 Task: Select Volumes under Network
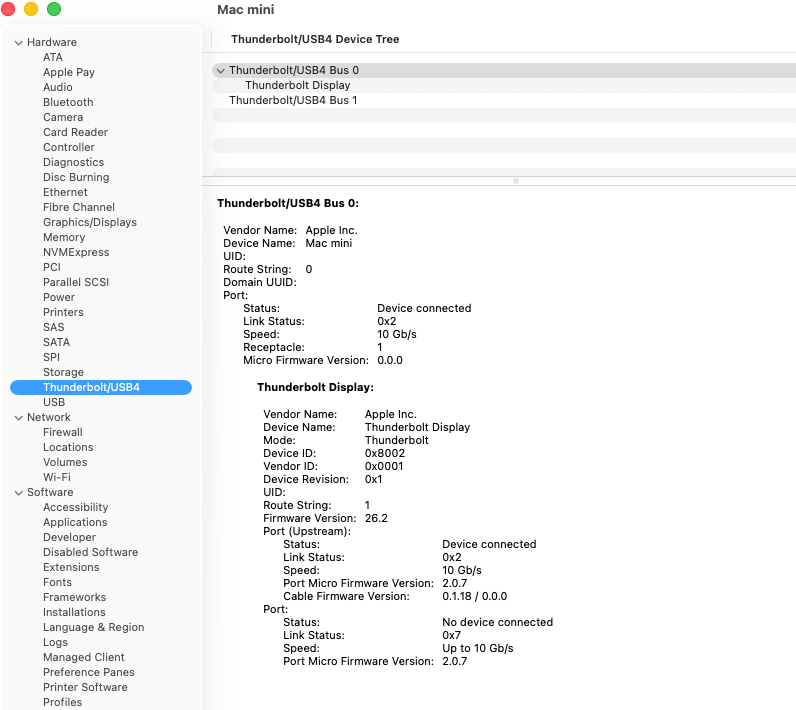click(x=65, y=462)
